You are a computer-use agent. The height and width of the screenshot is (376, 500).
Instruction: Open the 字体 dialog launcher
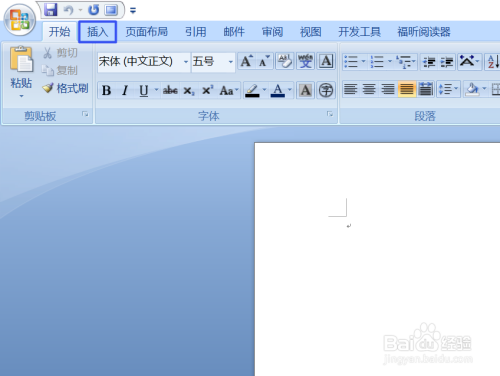pos(330,114)
